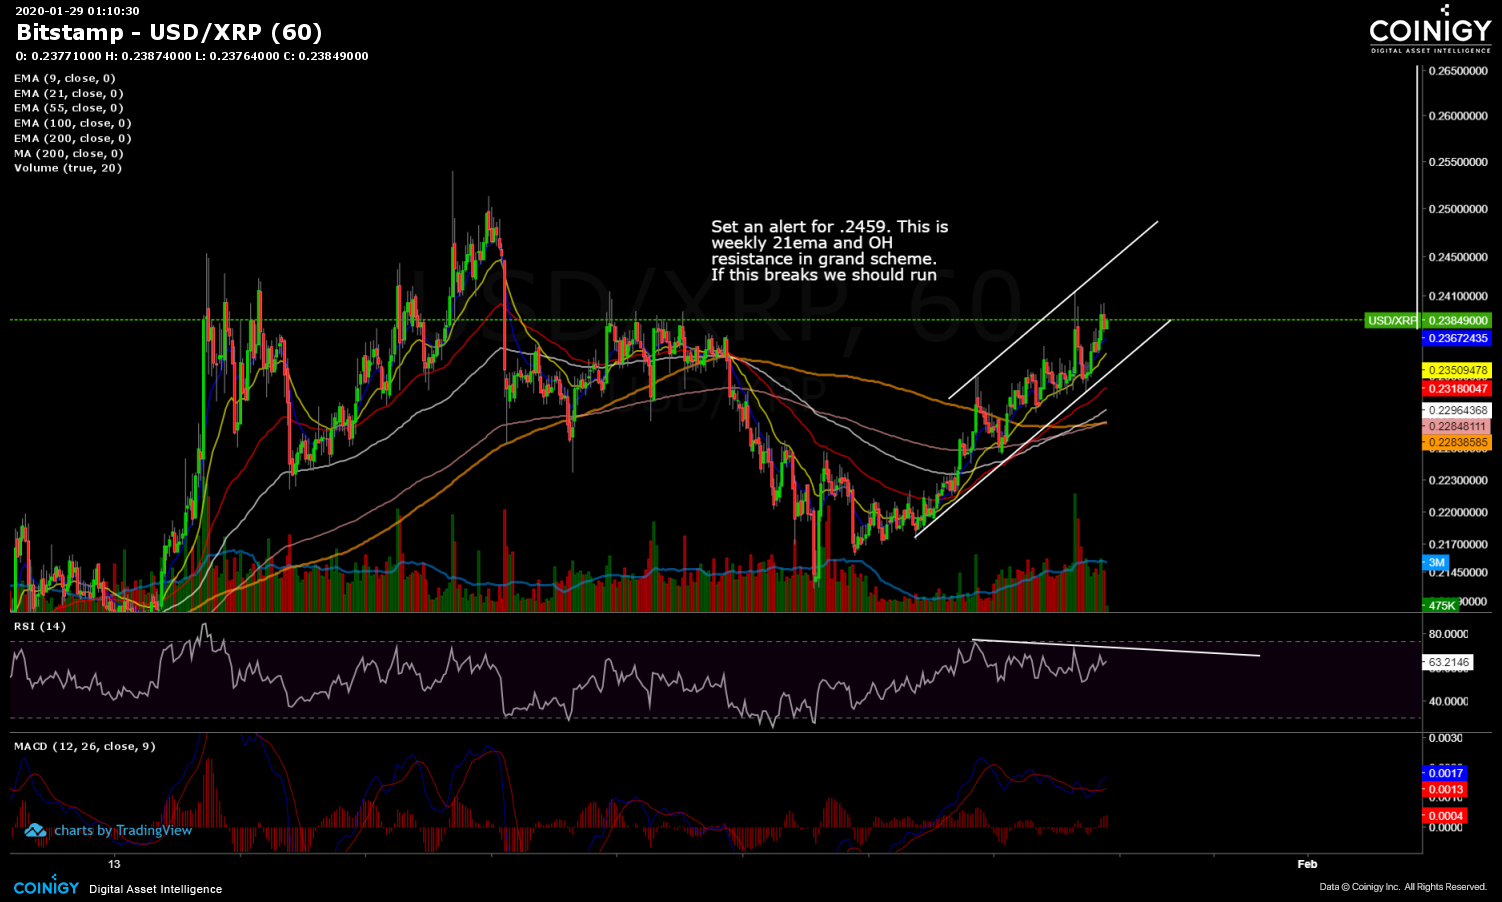This screenshot has height=902, width=1502.
Task: Click the RSI value tag 63.2146
Action: (x=1448, y=662)
